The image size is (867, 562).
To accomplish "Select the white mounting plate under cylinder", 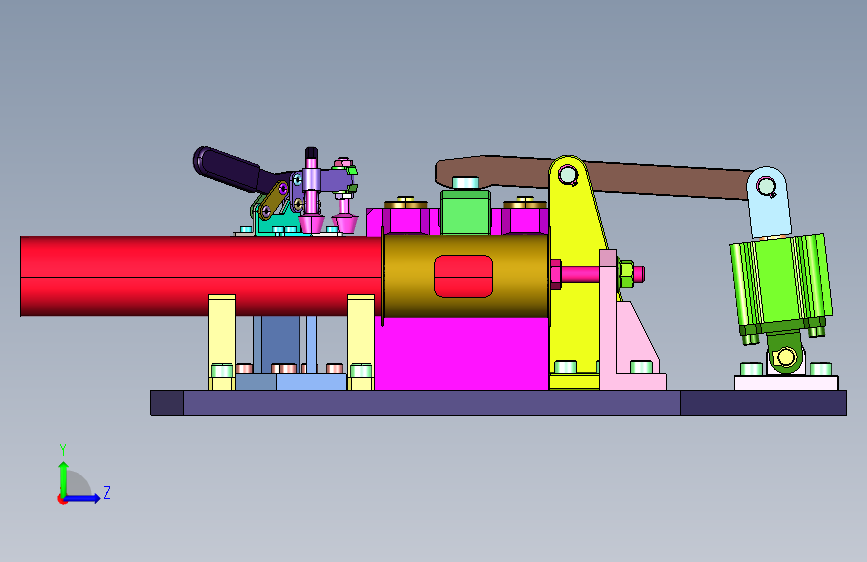I will coord(786,383).
